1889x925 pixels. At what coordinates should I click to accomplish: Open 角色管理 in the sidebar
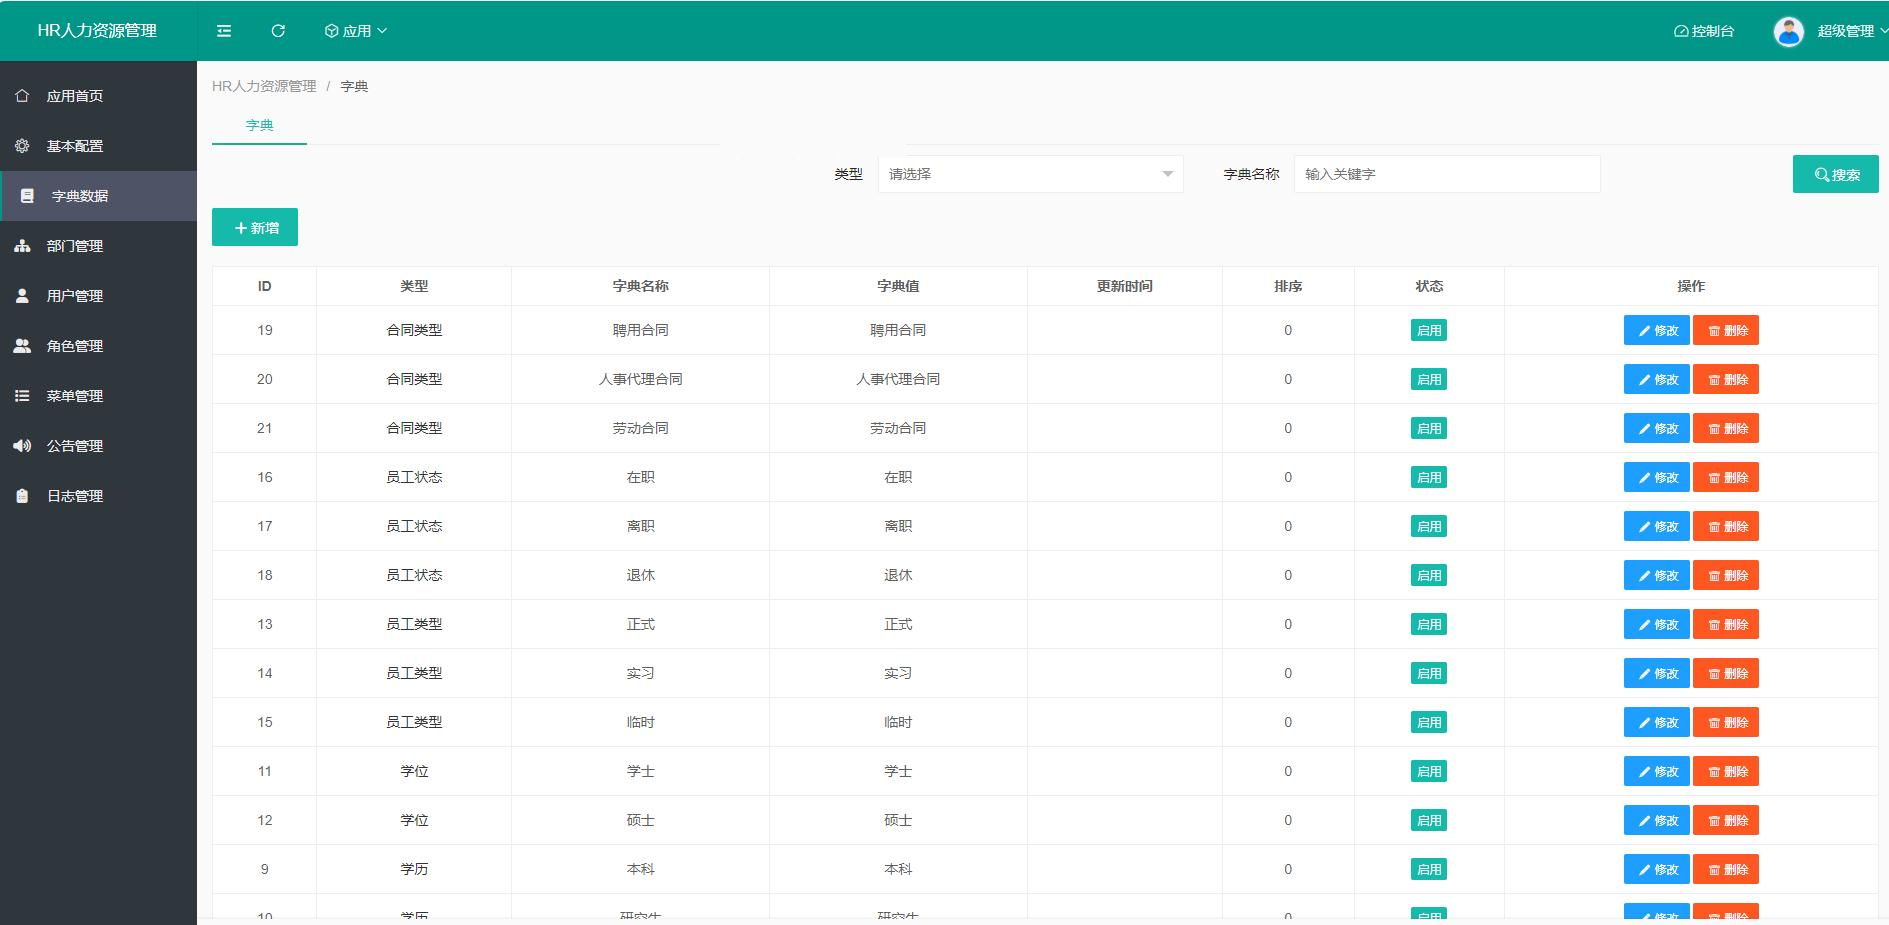72,346
